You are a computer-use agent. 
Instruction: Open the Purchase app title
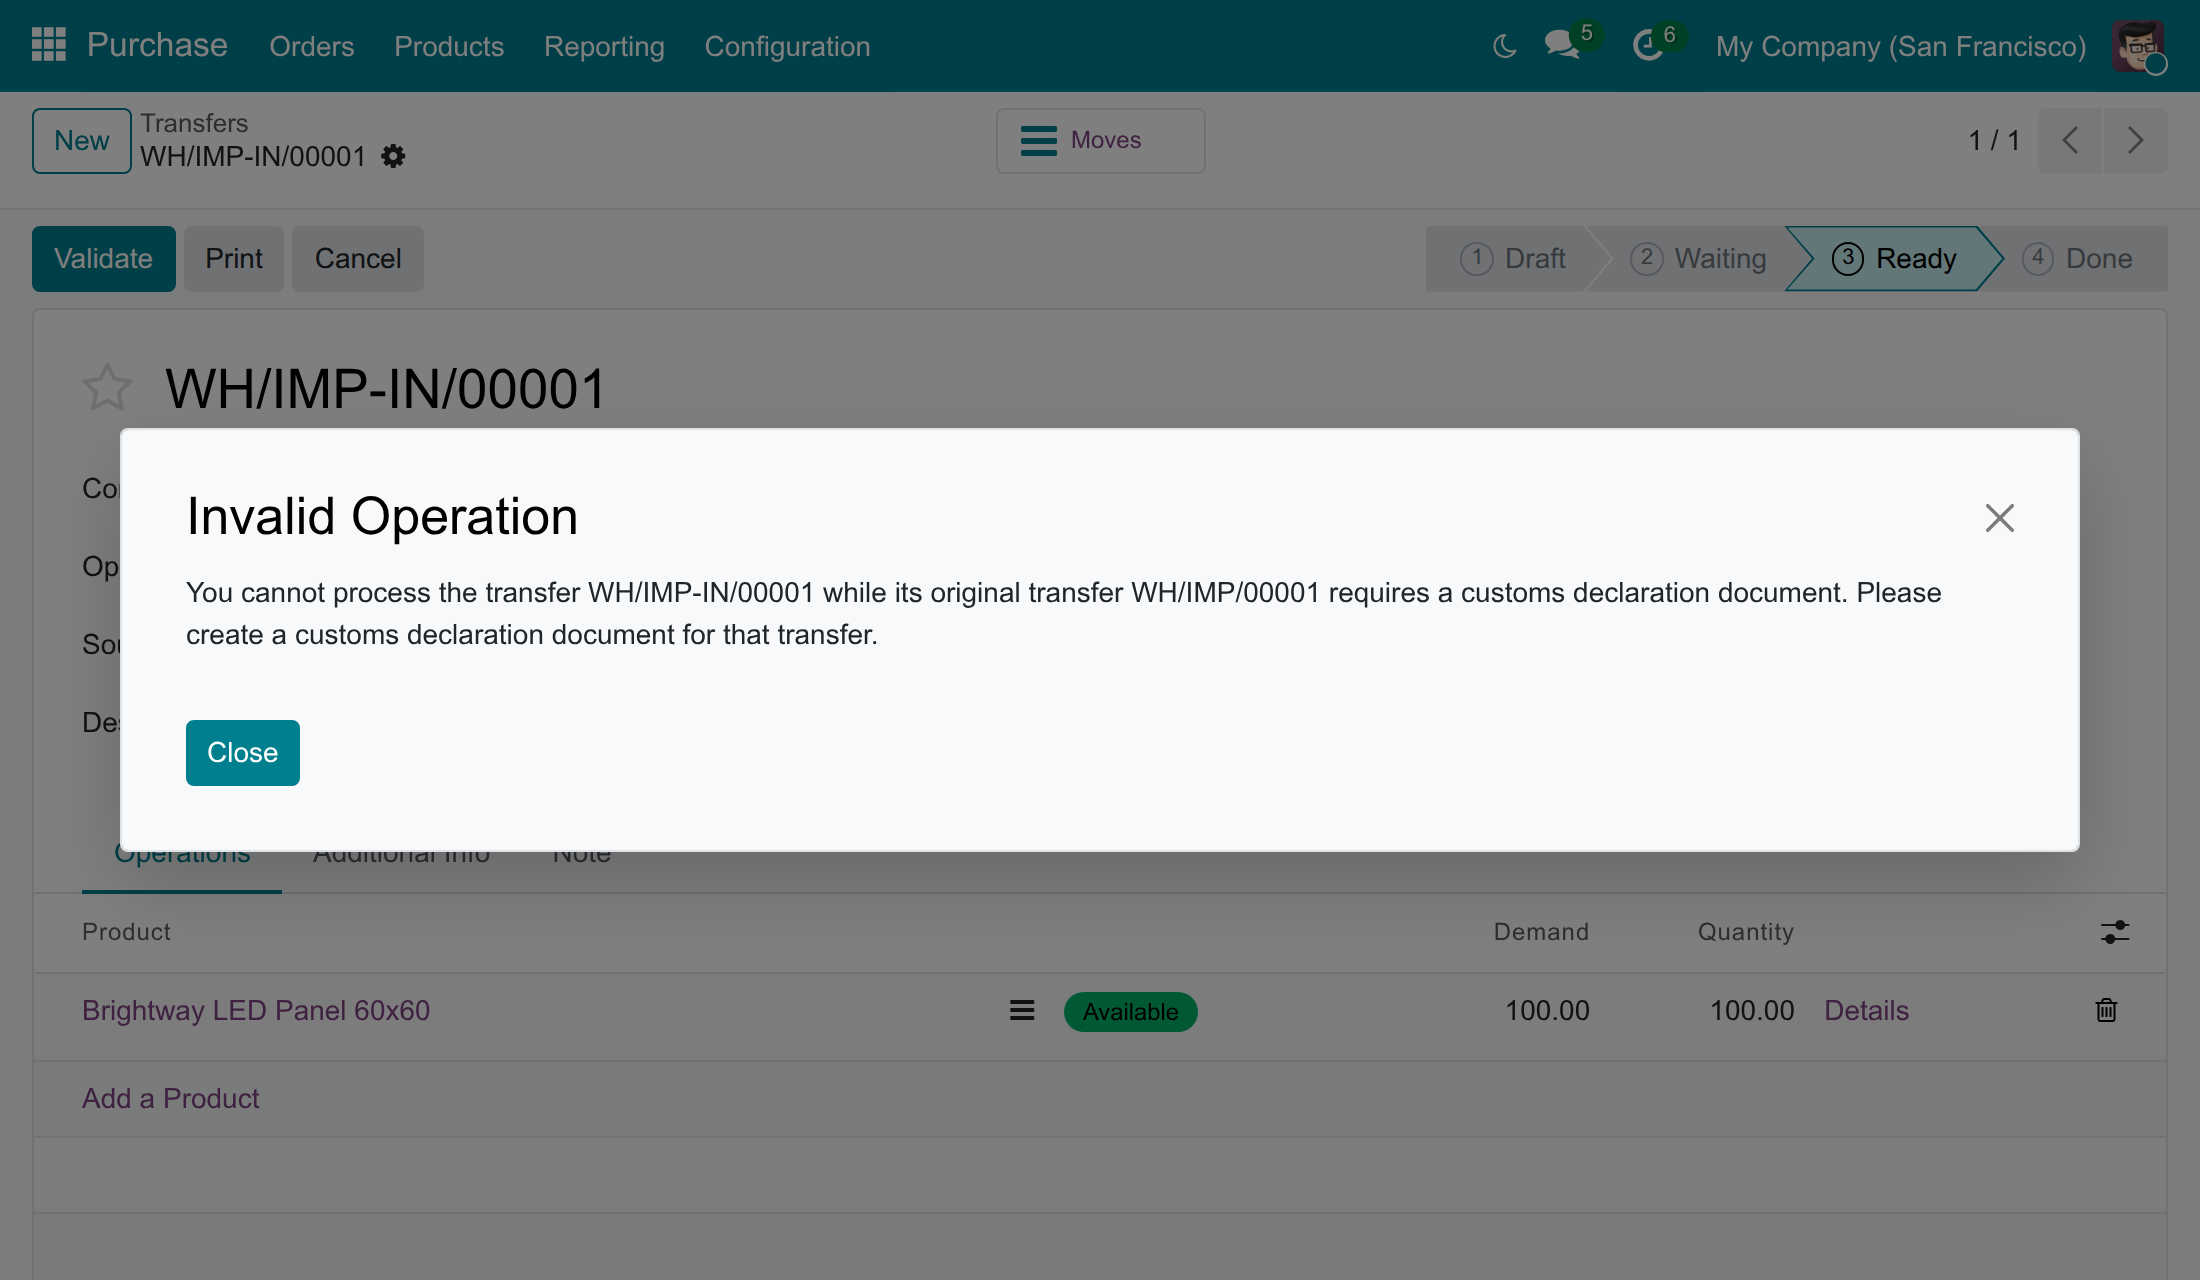(157, 45)
